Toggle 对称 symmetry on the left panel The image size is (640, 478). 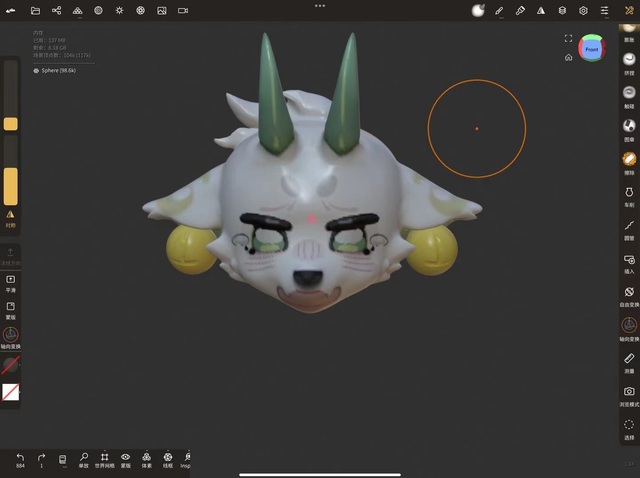[10, 217]
